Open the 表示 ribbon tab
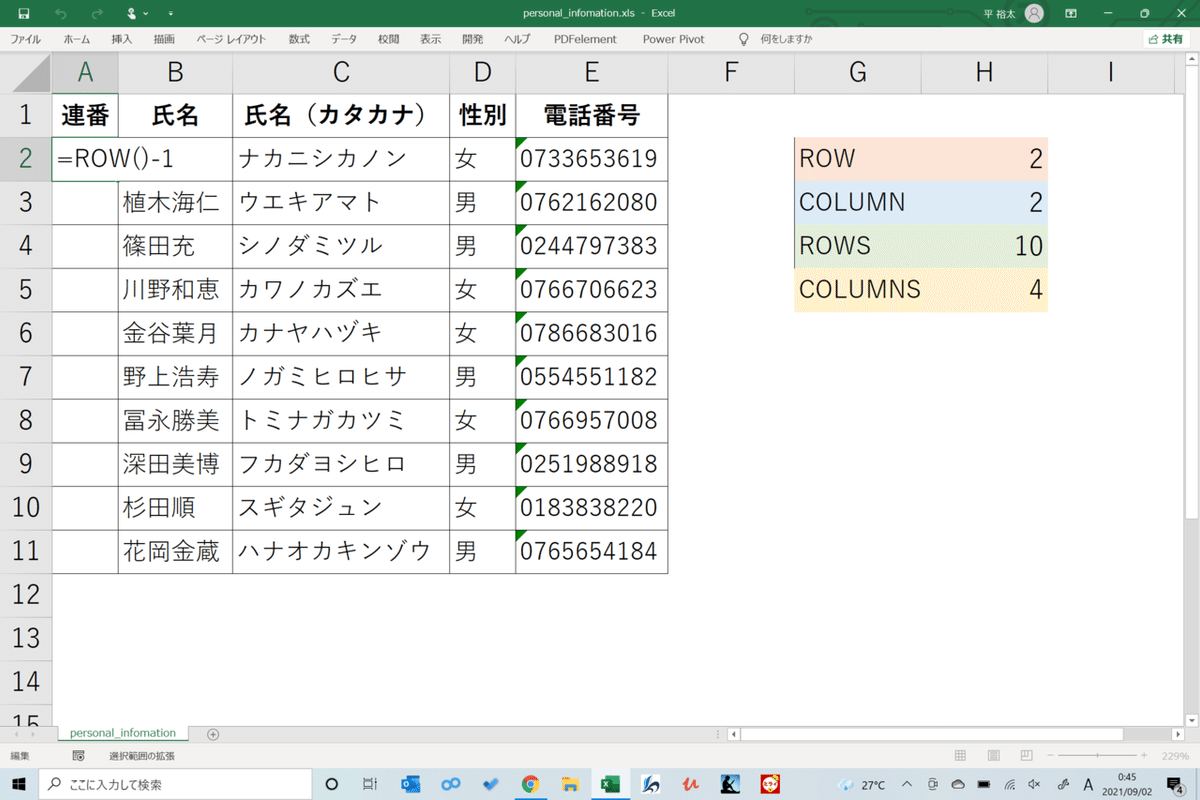This screenshot has width=1200, height=800. (x=430, y=39)
